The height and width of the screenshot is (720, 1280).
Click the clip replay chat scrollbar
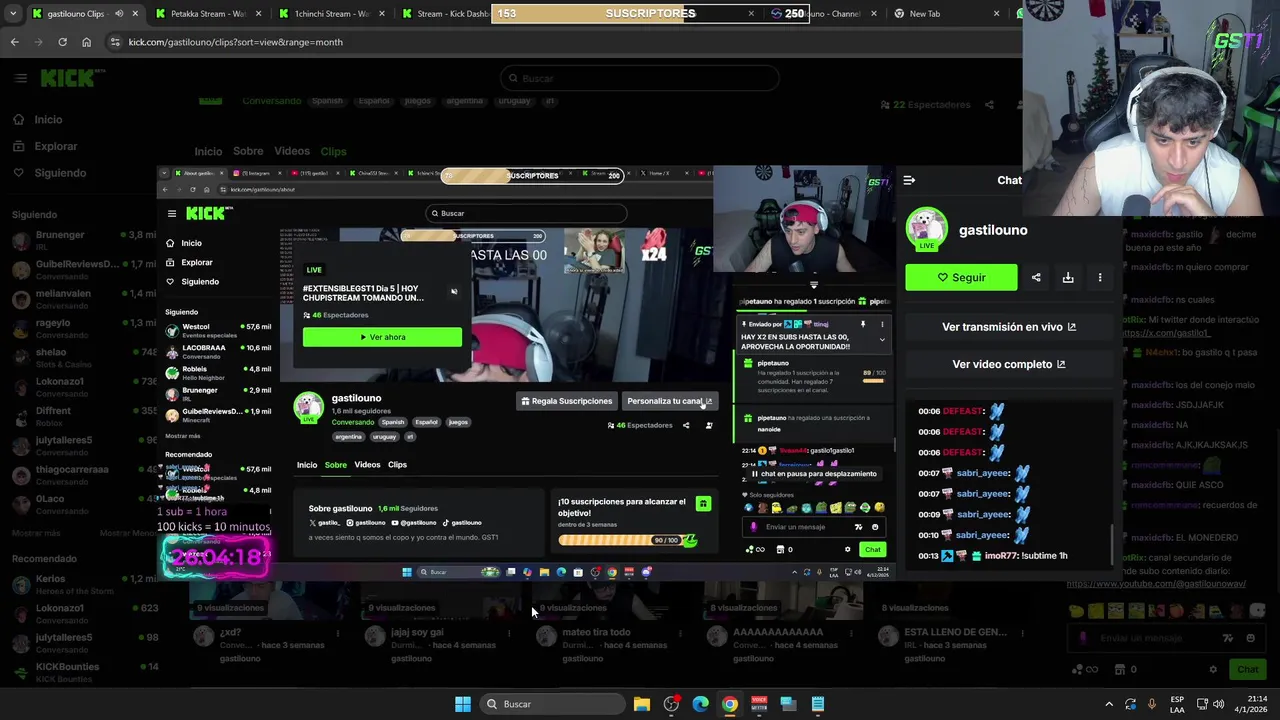tap(1111, 545)
